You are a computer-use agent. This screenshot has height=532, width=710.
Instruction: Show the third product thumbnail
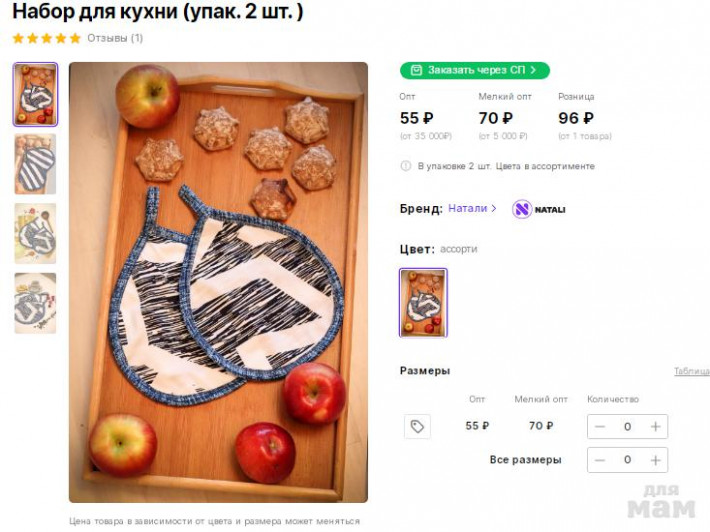pyautogui.click(x=35, y=234)
